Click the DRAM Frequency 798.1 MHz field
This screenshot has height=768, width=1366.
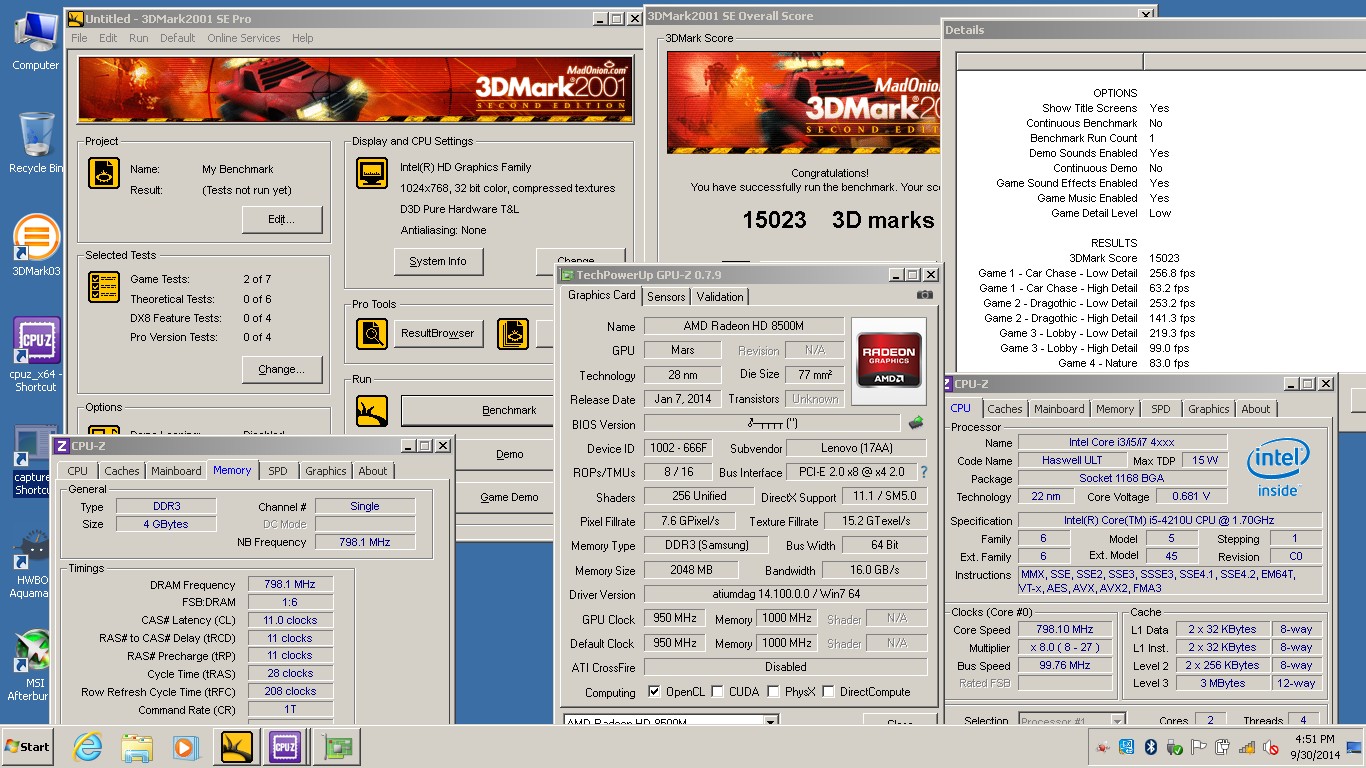290,585
